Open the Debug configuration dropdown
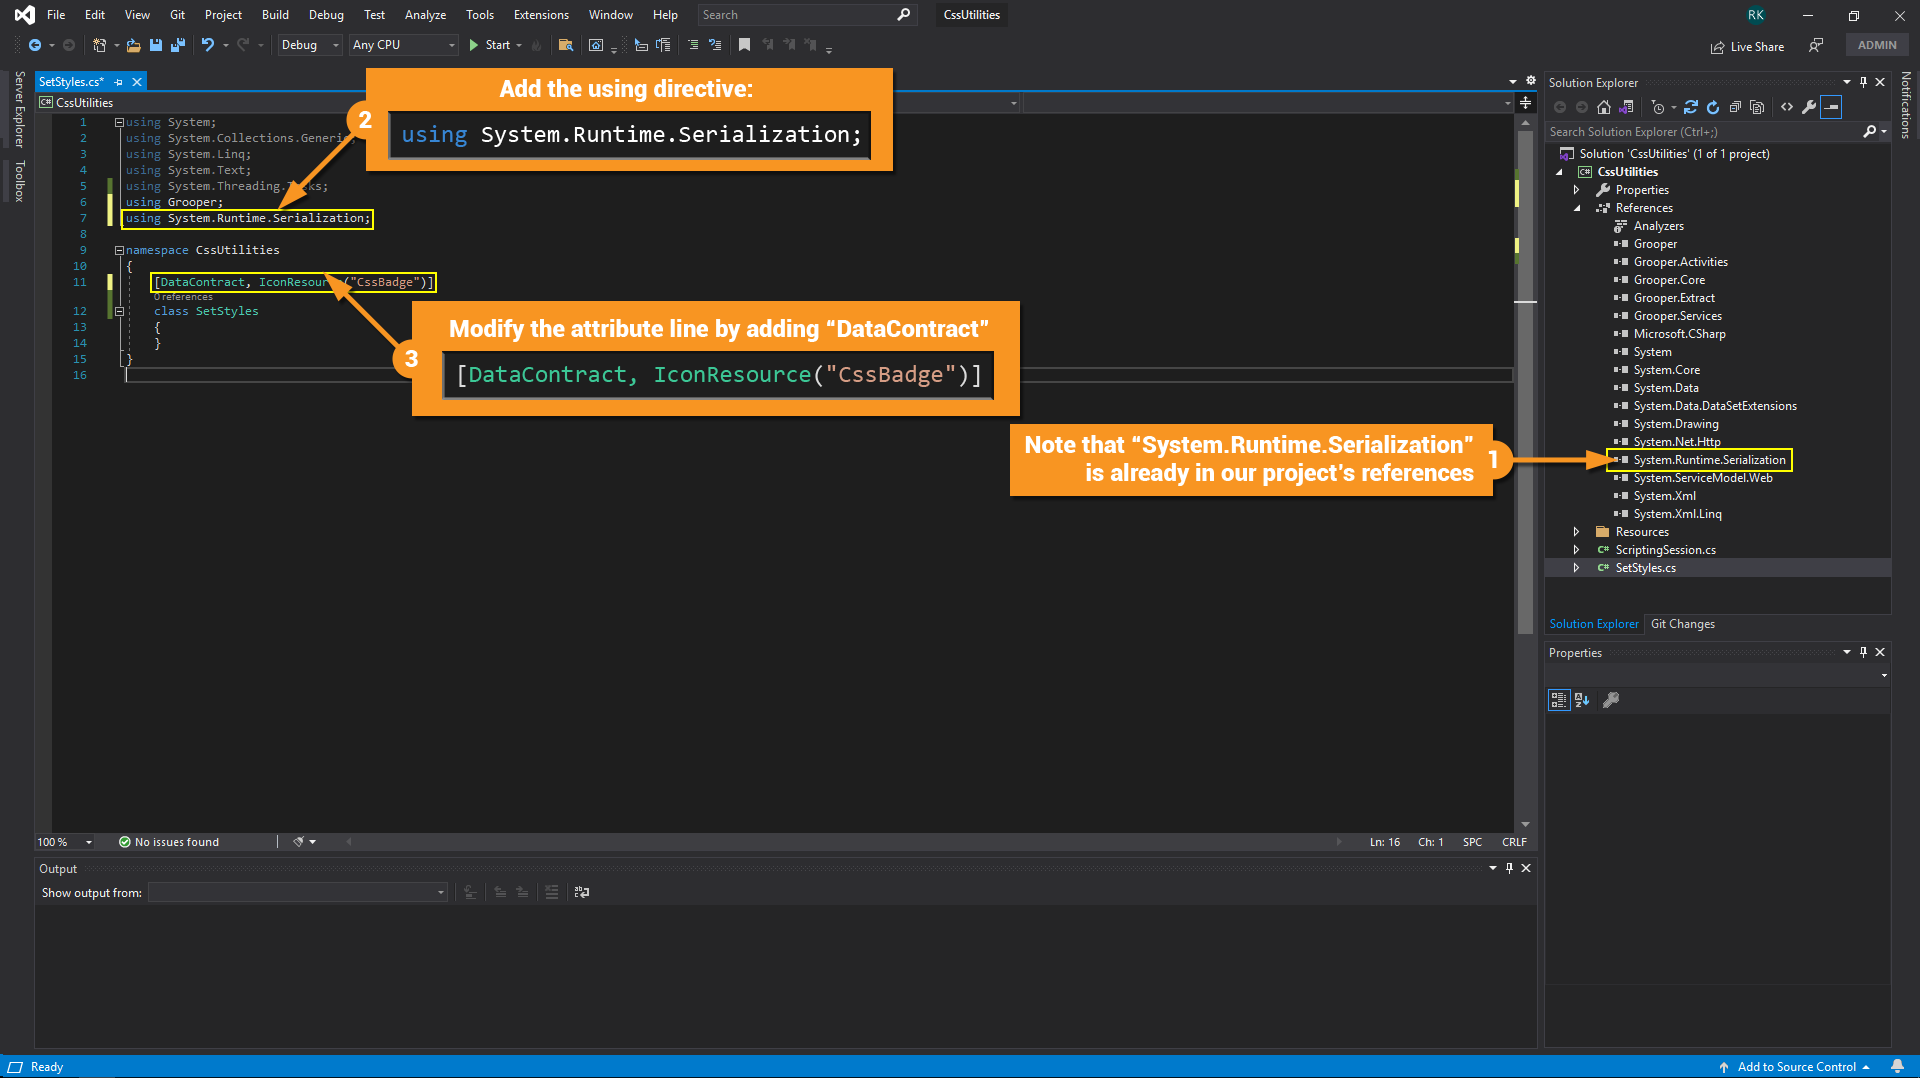This screenshot has height=1078, width=1920. pos(310,45)
